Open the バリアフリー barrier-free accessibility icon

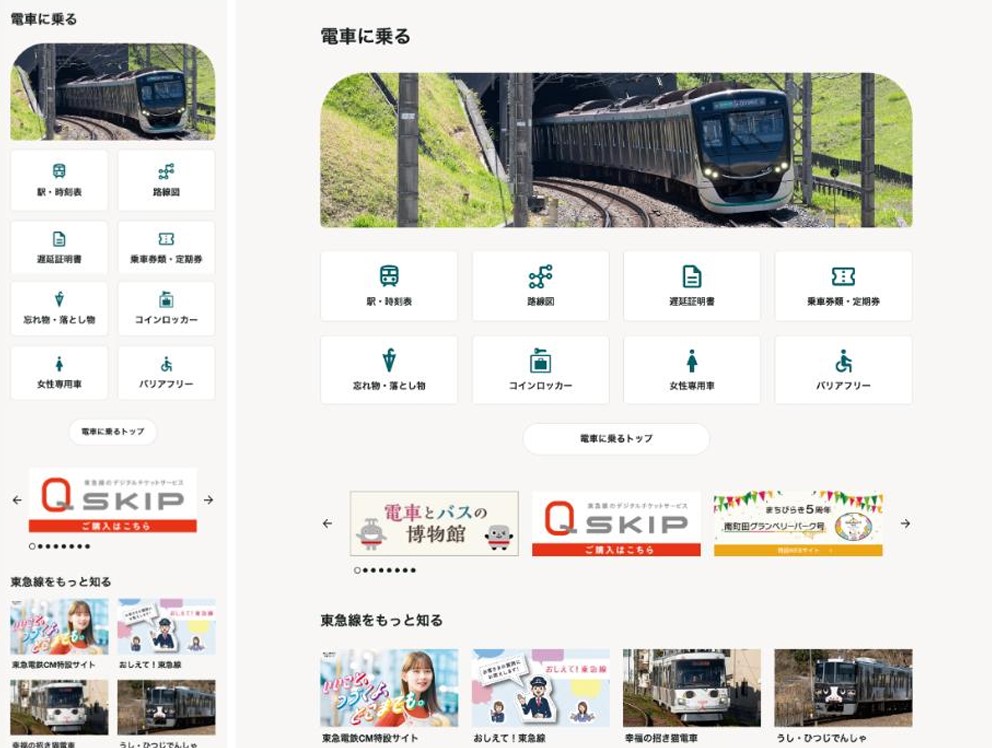845,370
